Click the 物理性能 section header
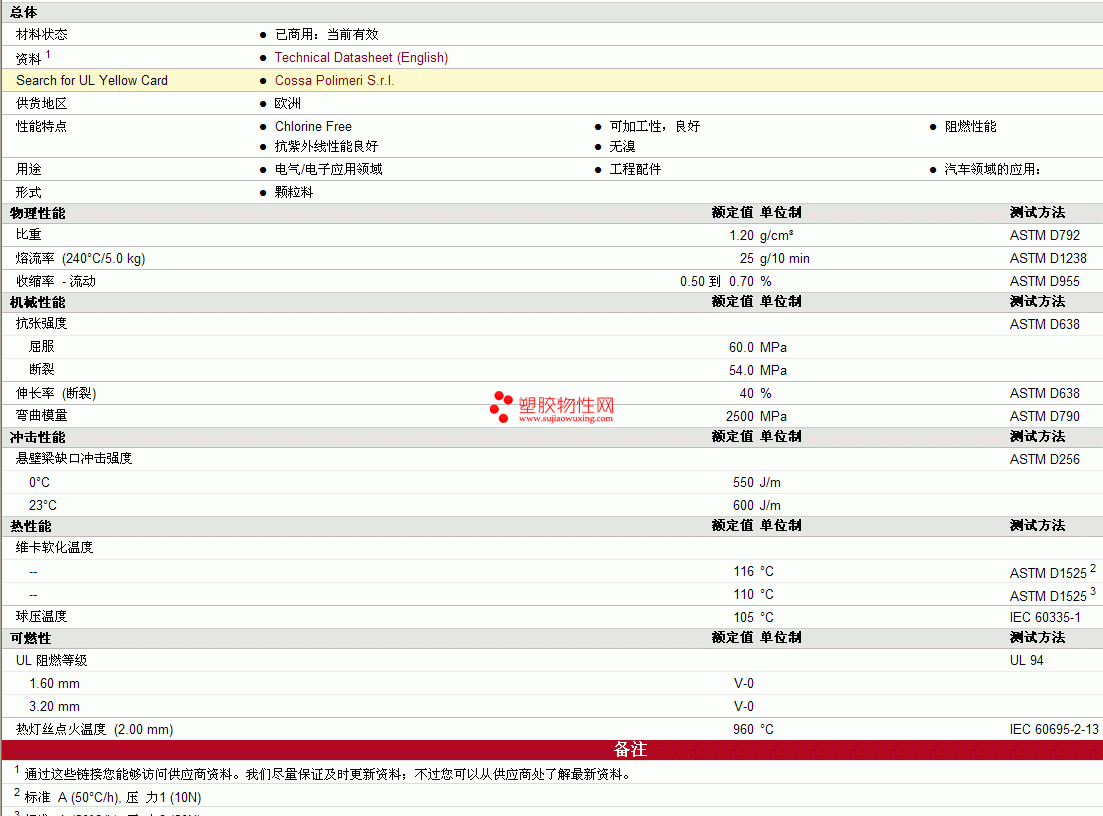The width and height of the screenshot is (1103, 816). click(37, 213)
